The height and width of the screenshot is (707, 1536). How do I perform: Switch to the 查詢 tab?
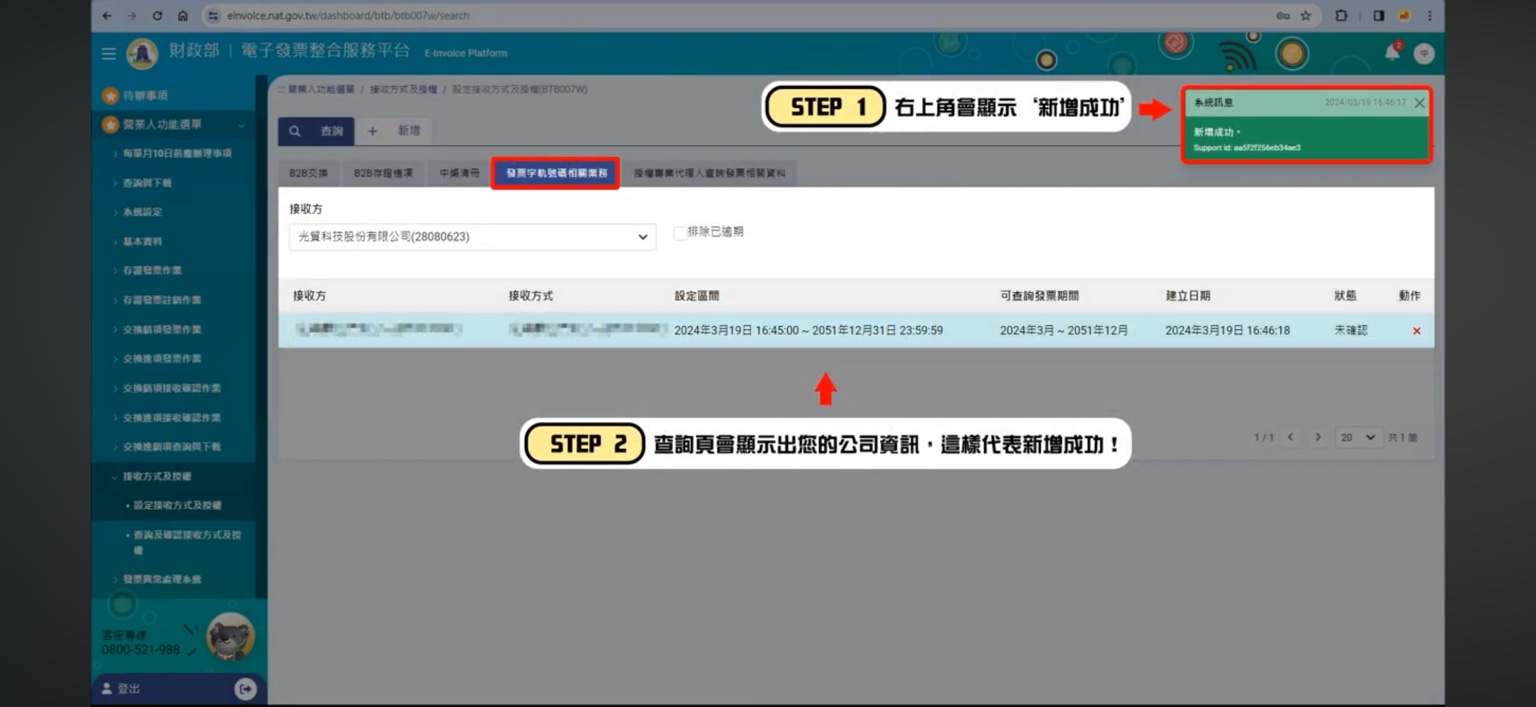click(316, 131)
